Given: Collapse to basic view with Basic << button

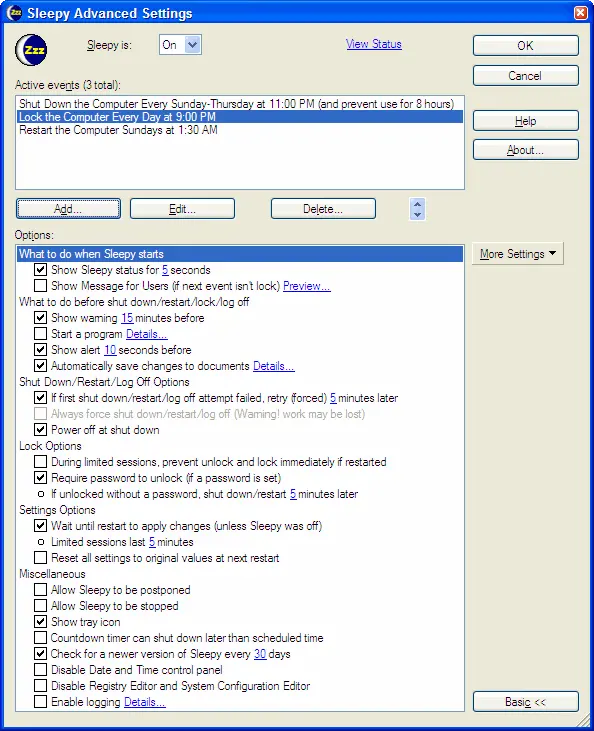Looking at the screenshot, I should pos(525,702).
